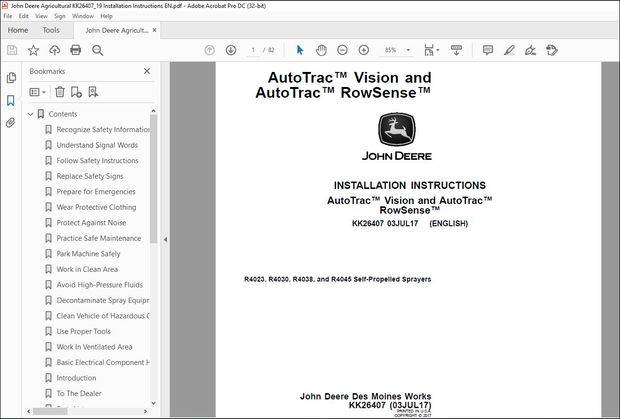Click the bookmarks vertical scrollbar thumb
This screenshot has width=620, height=419.
click(153, 178)
